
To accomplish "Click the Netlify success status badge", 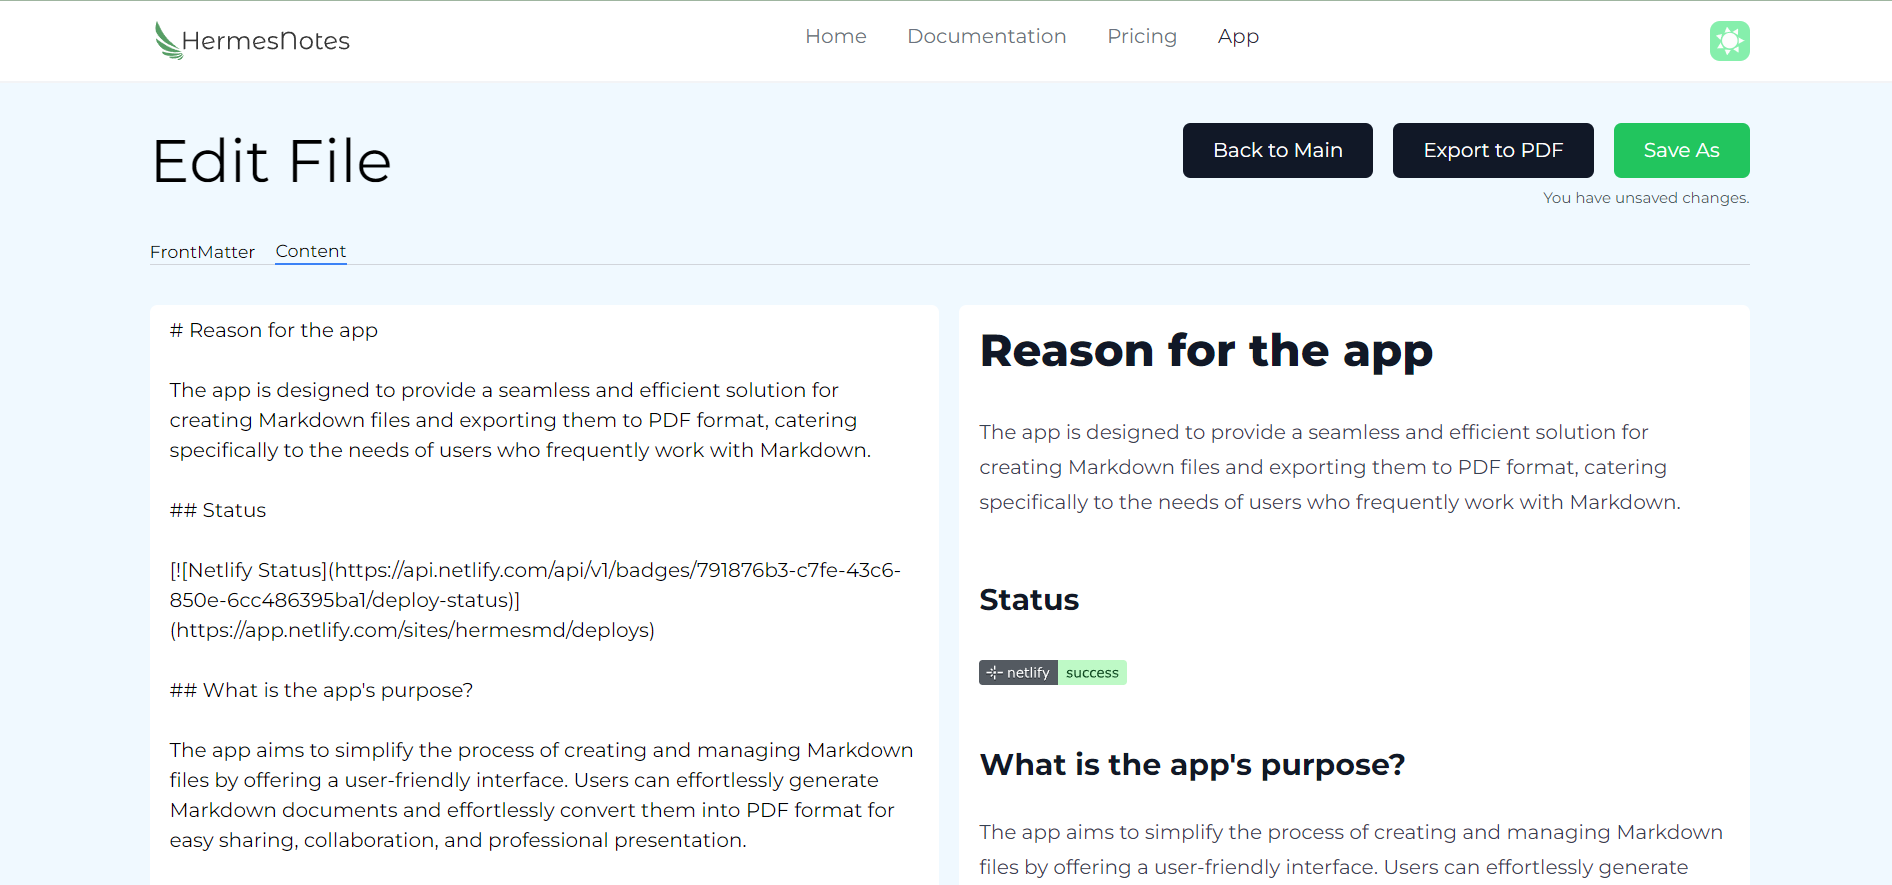I will [x=1053, y=673].
